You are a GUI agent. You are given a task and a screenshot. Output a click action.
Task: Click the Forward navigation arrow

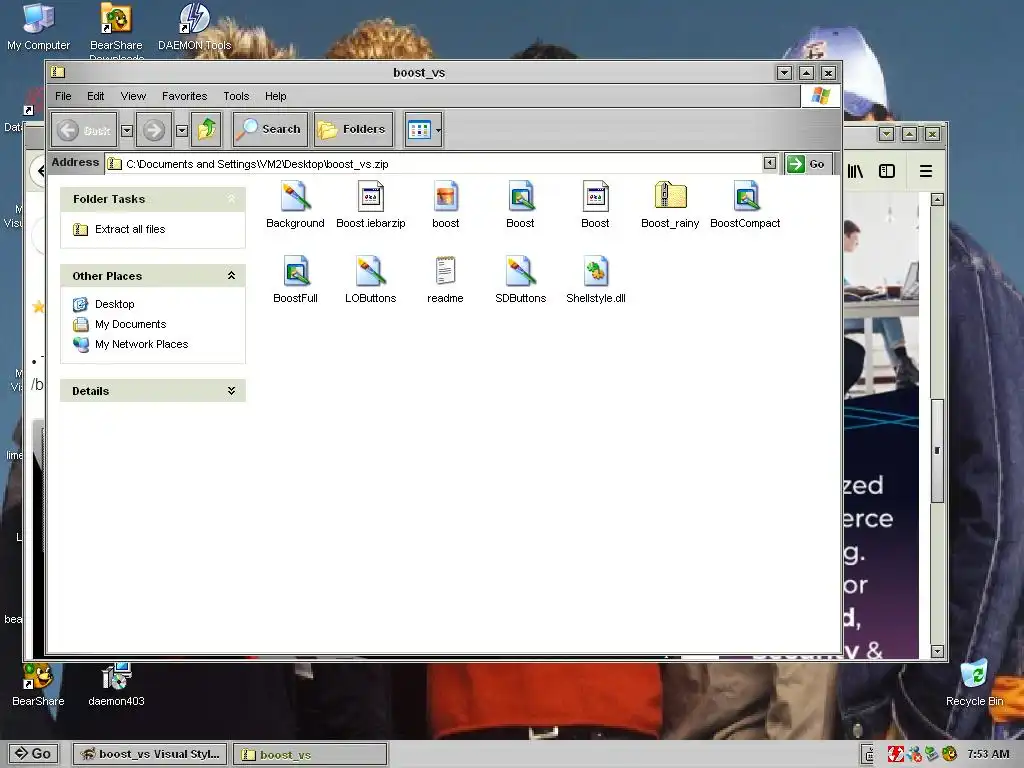pyautogui.click(x=154, y=130)
